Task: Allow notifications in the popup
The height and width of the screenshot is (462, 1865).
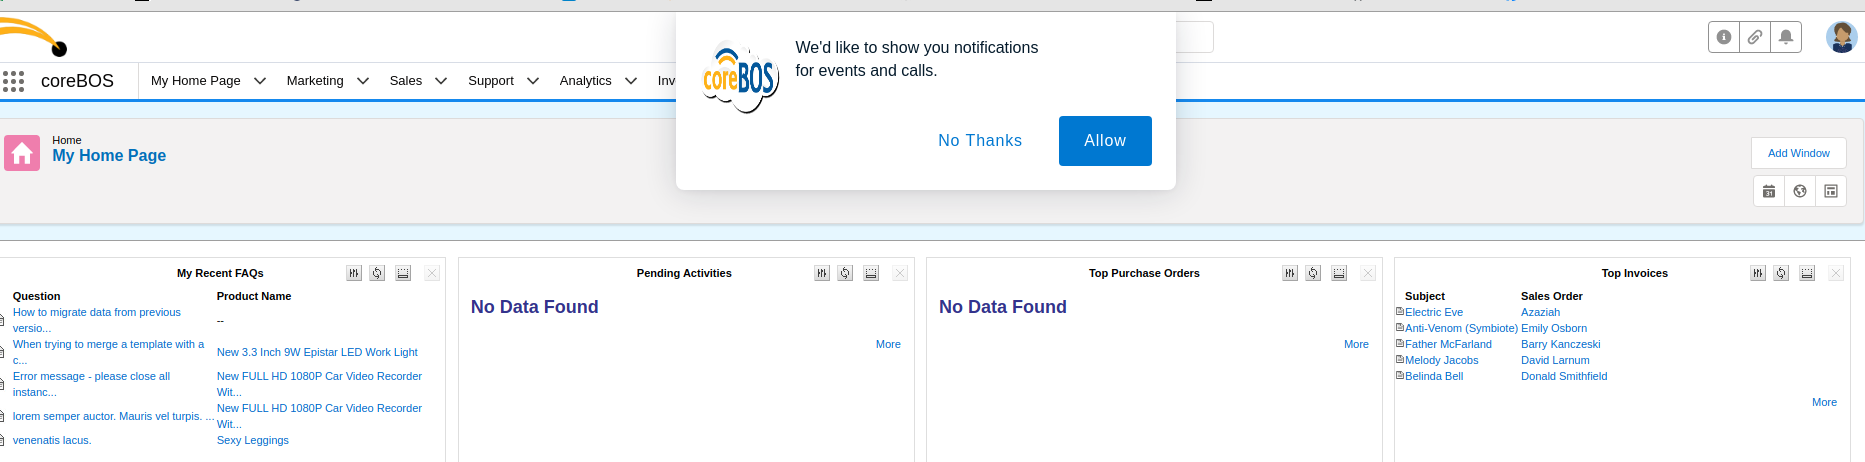Action: click(1105, 141)
